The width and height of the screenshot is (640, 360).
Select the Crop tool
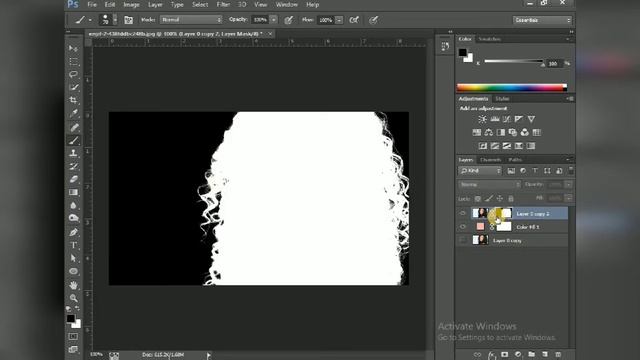[73, 100]
